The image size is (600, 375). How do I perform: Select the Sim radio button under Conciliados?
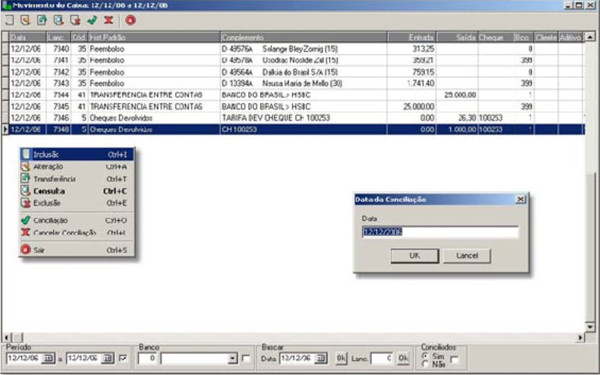click(425, 355)
